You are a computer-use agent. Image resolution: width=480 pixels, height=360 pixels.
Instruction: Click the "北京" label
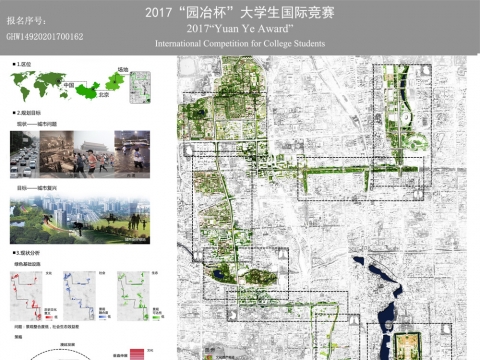(x=104, y=95)
